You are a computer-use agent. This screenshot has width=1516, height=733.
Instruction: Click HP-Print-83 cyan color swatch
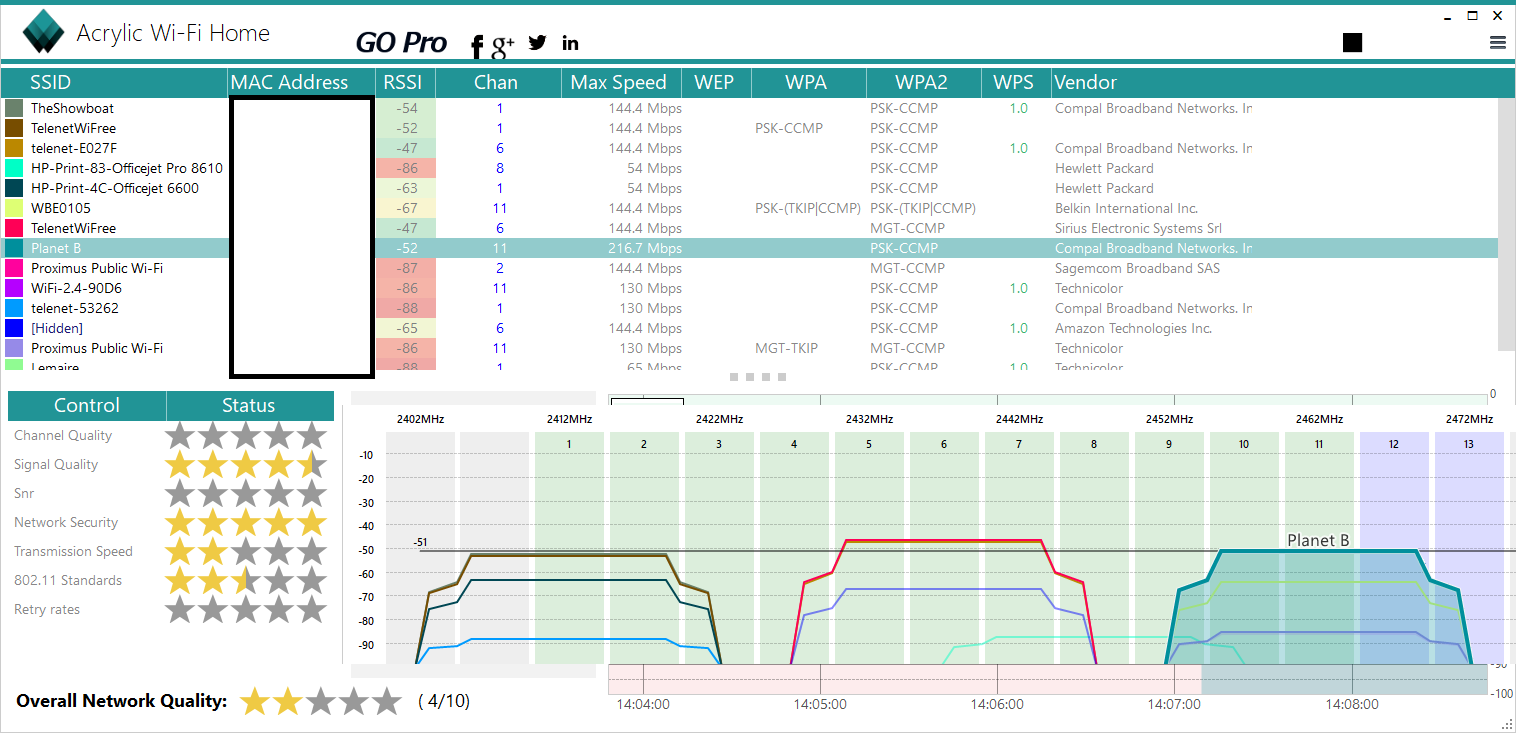[14, 168]
